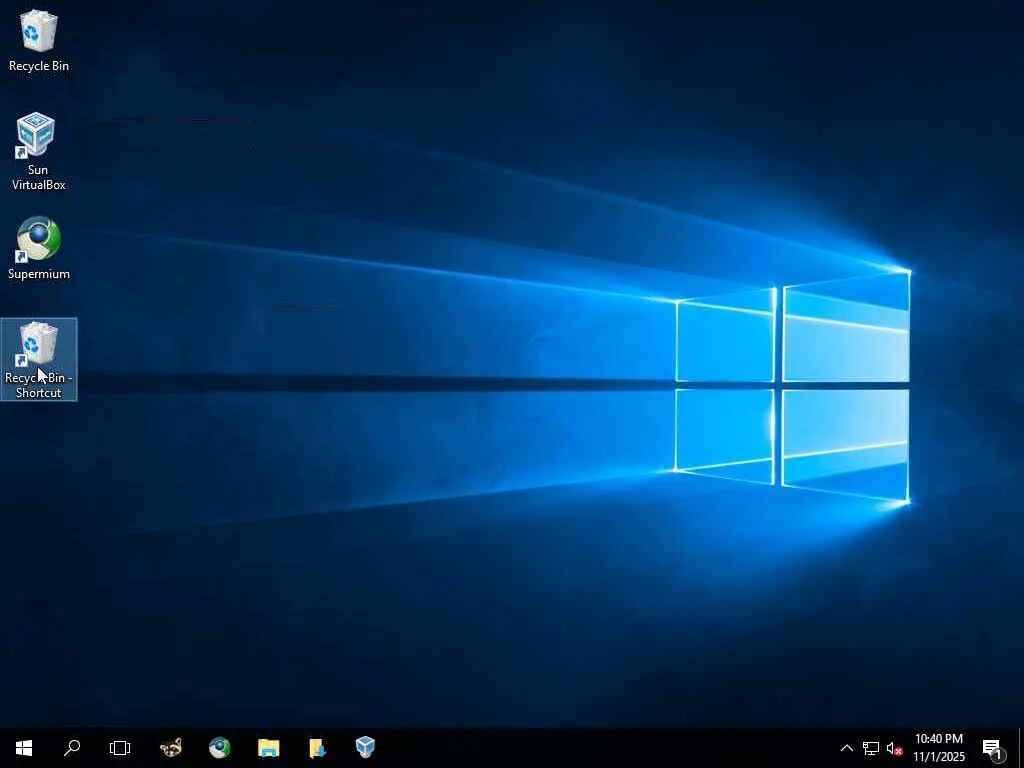Select the Recycle Bin - Shortcut icon
This screenshot has height=768, width=1024.
(39, 360)
